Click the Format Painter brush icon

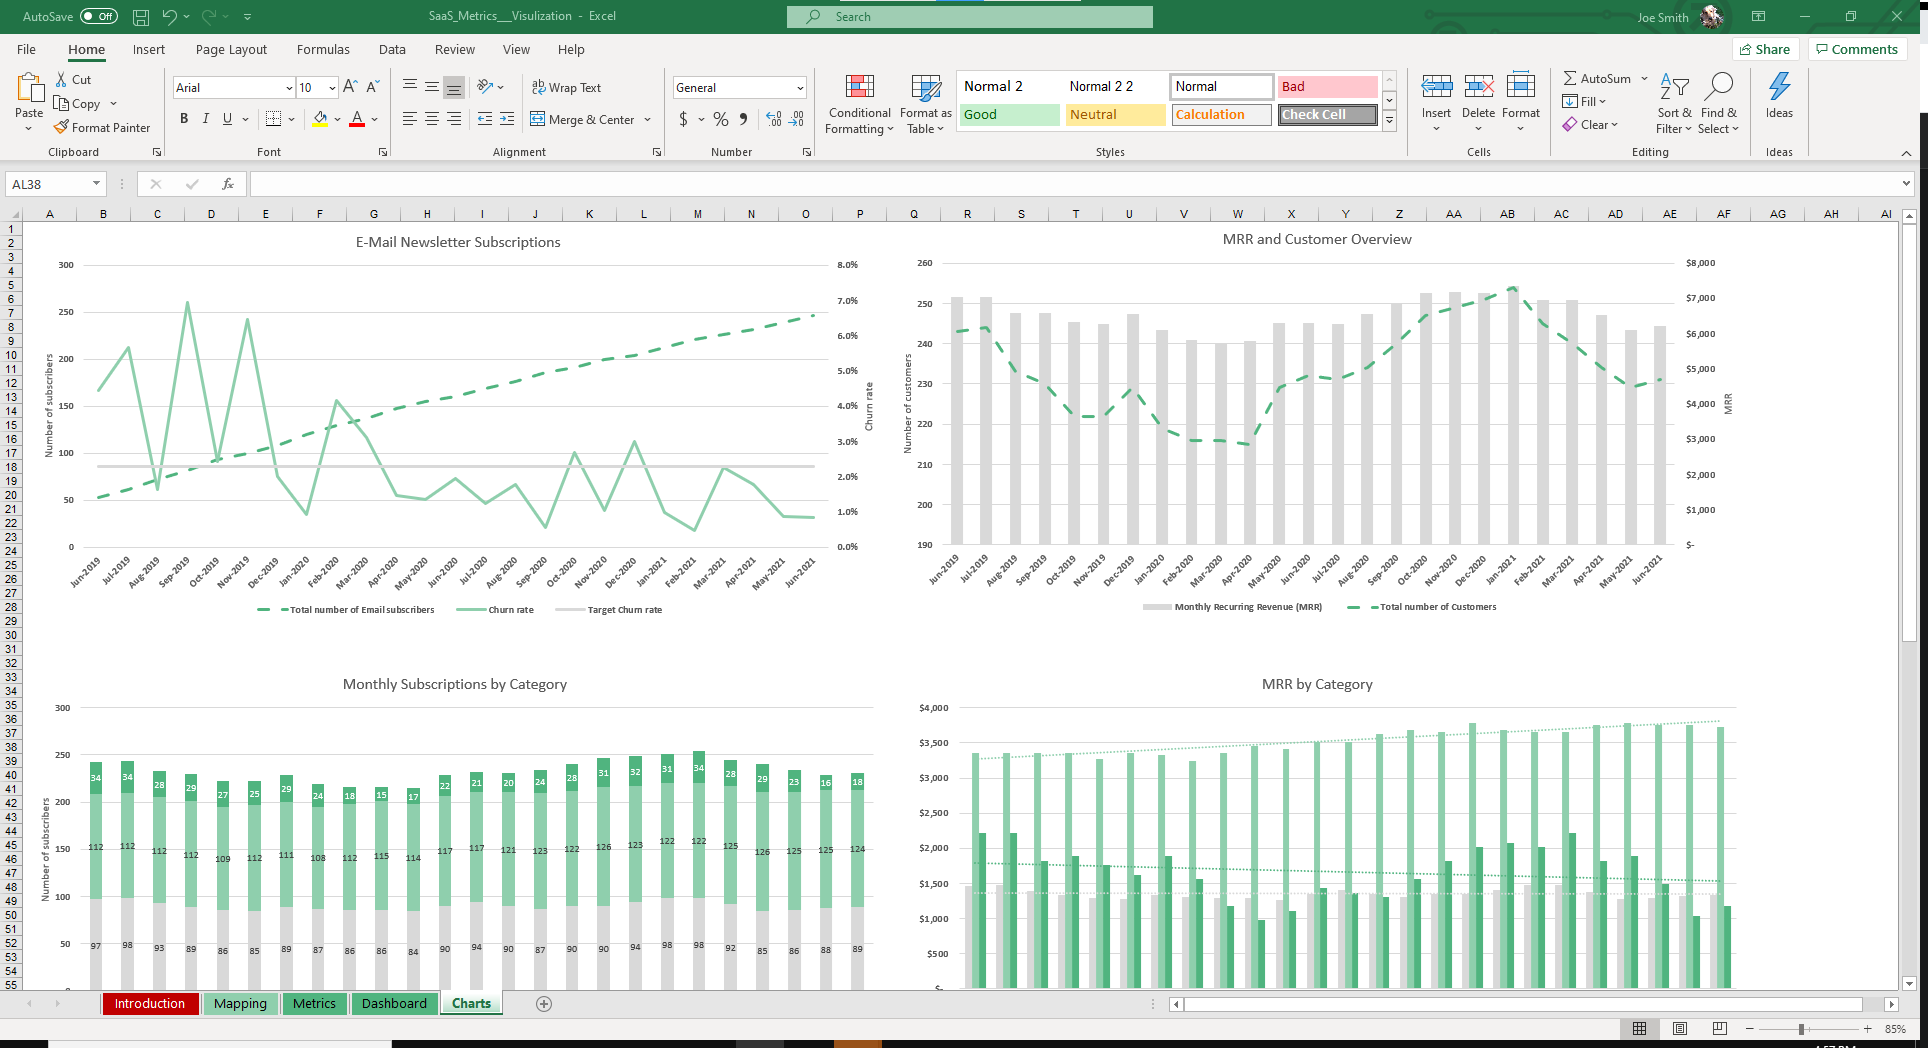tap(62, 128)
